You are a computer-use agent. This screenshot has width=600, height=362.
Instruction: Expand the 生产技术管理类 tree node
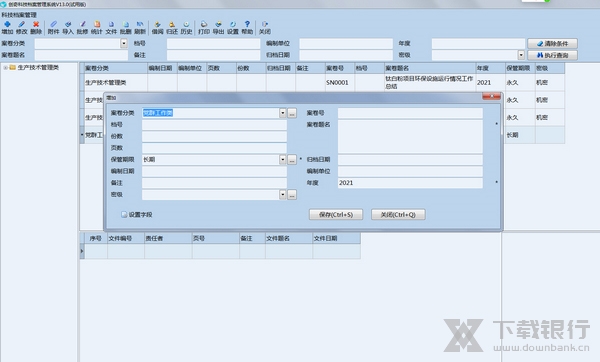[5, 68]
